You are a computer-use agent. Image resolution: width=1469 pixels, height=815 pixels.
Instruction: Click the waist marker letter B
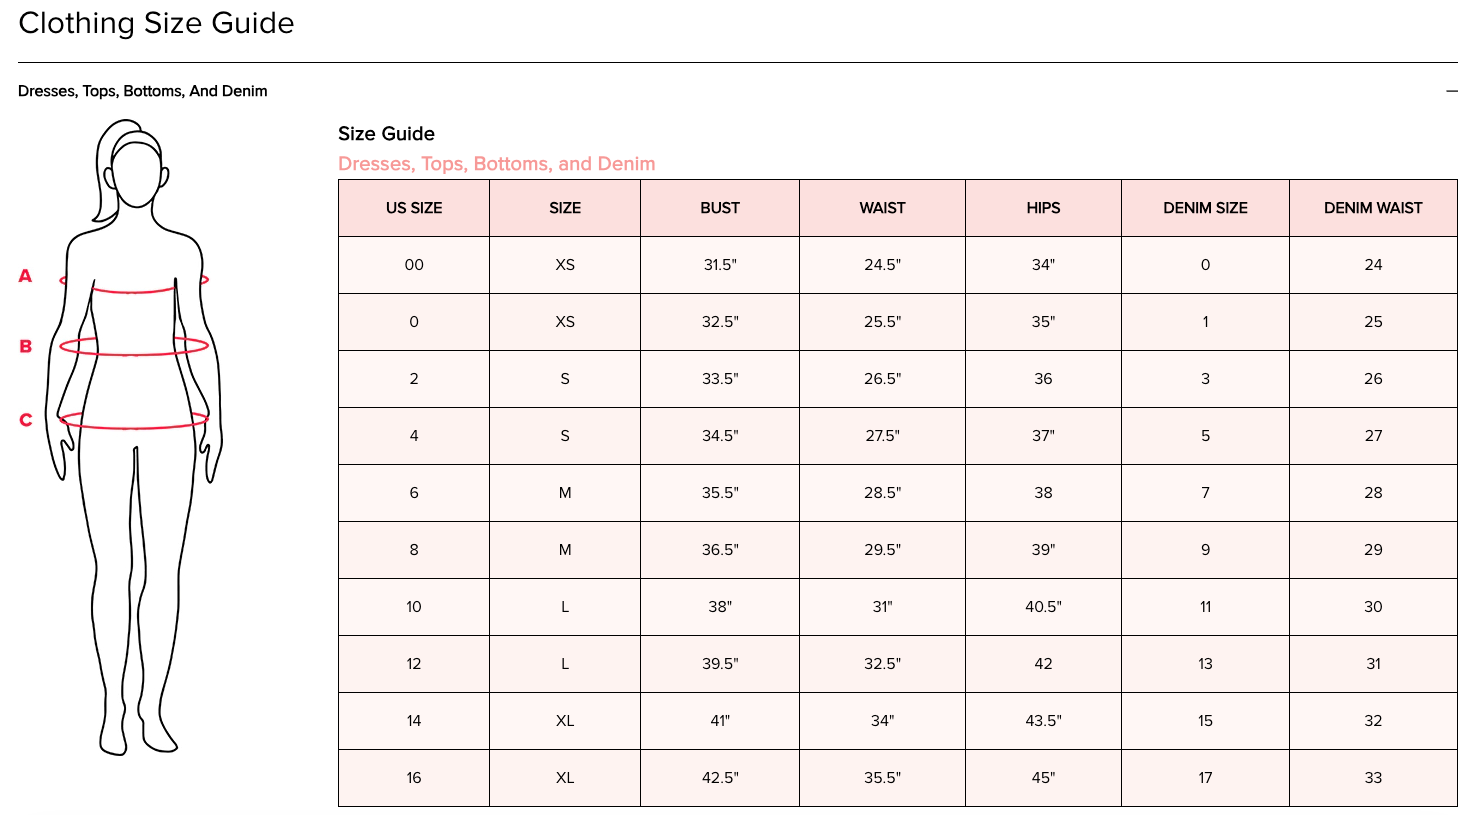26,347
